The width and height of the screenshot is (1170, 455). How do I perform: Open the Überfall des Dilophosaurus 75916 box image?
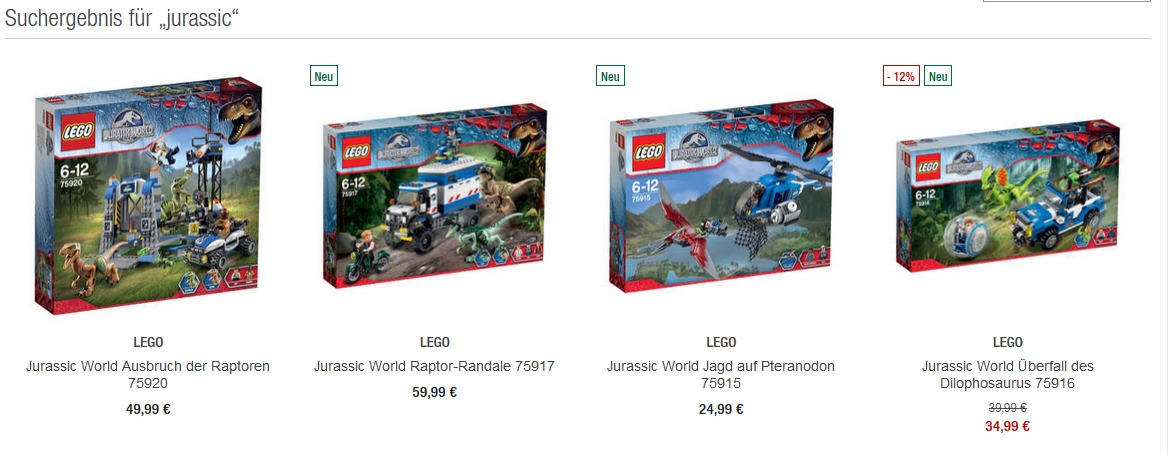pyautogui.click(x=1007, y=196)
